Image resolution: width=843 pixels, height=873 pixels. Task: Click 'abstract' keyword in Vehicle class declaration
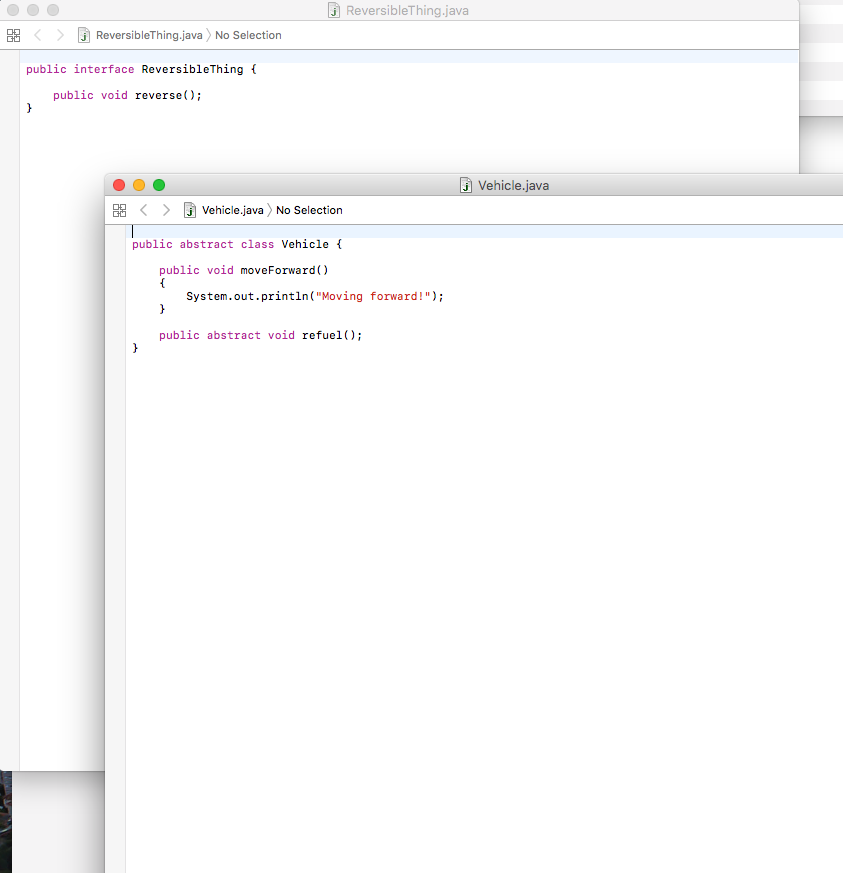pos(207,244)
